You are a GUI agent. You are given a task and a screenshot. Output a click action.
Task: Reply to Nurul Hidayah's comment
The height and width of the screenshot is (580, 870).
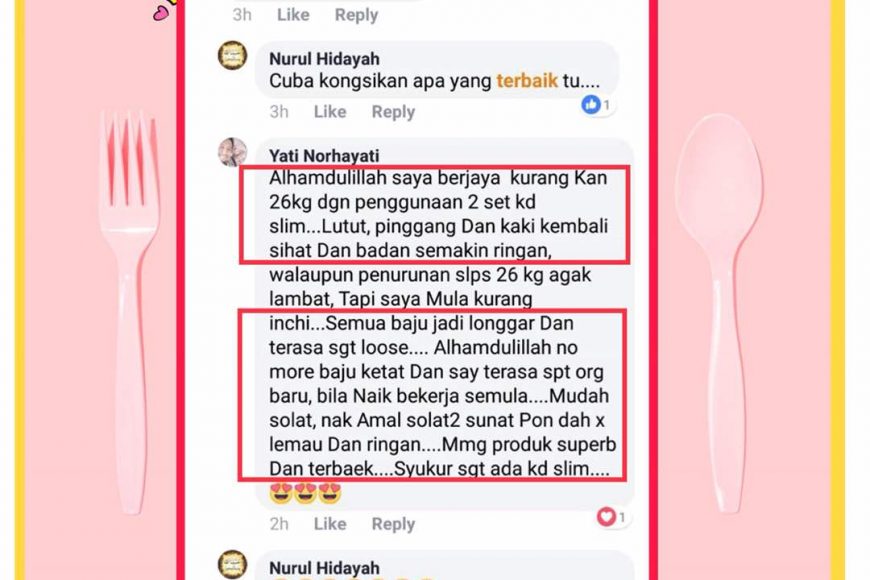pyautogui.click(x=393, y=112)
